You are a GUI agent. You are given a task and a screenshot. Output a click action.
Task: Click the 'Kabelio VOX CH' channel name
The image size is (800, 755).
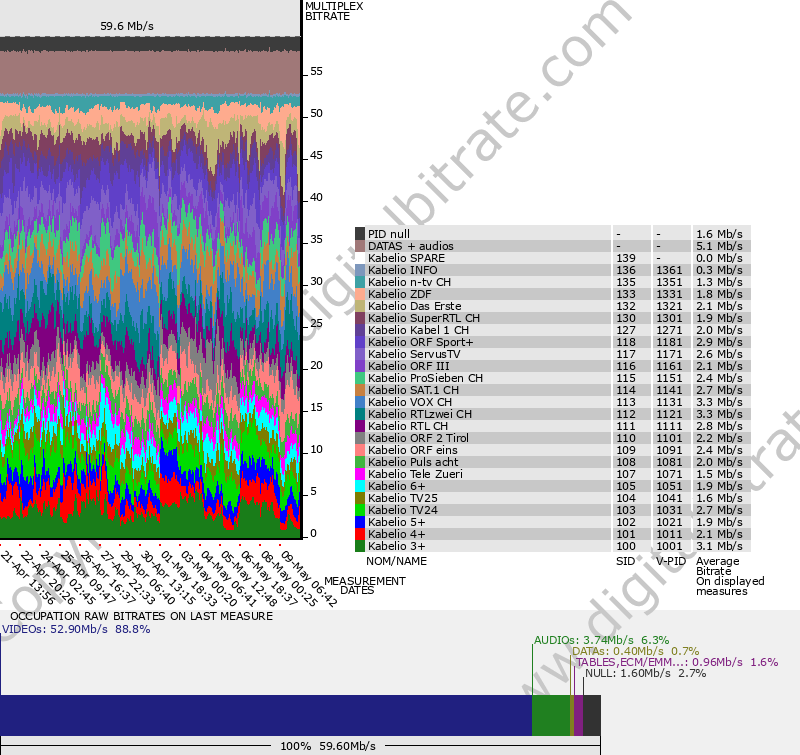pyautogui.click(x=410, y=402)
